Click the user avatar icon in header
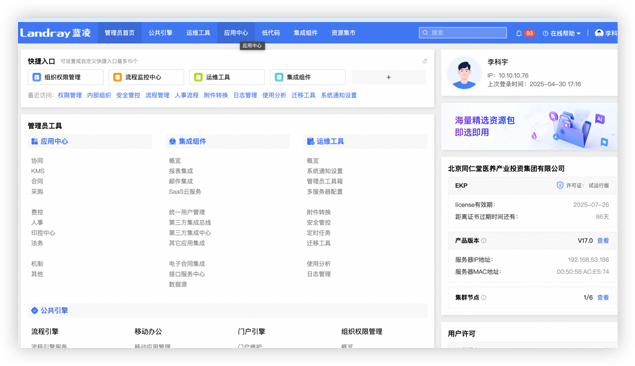The height and width of the screenshot is (366, 635). [x=599, y=33]
